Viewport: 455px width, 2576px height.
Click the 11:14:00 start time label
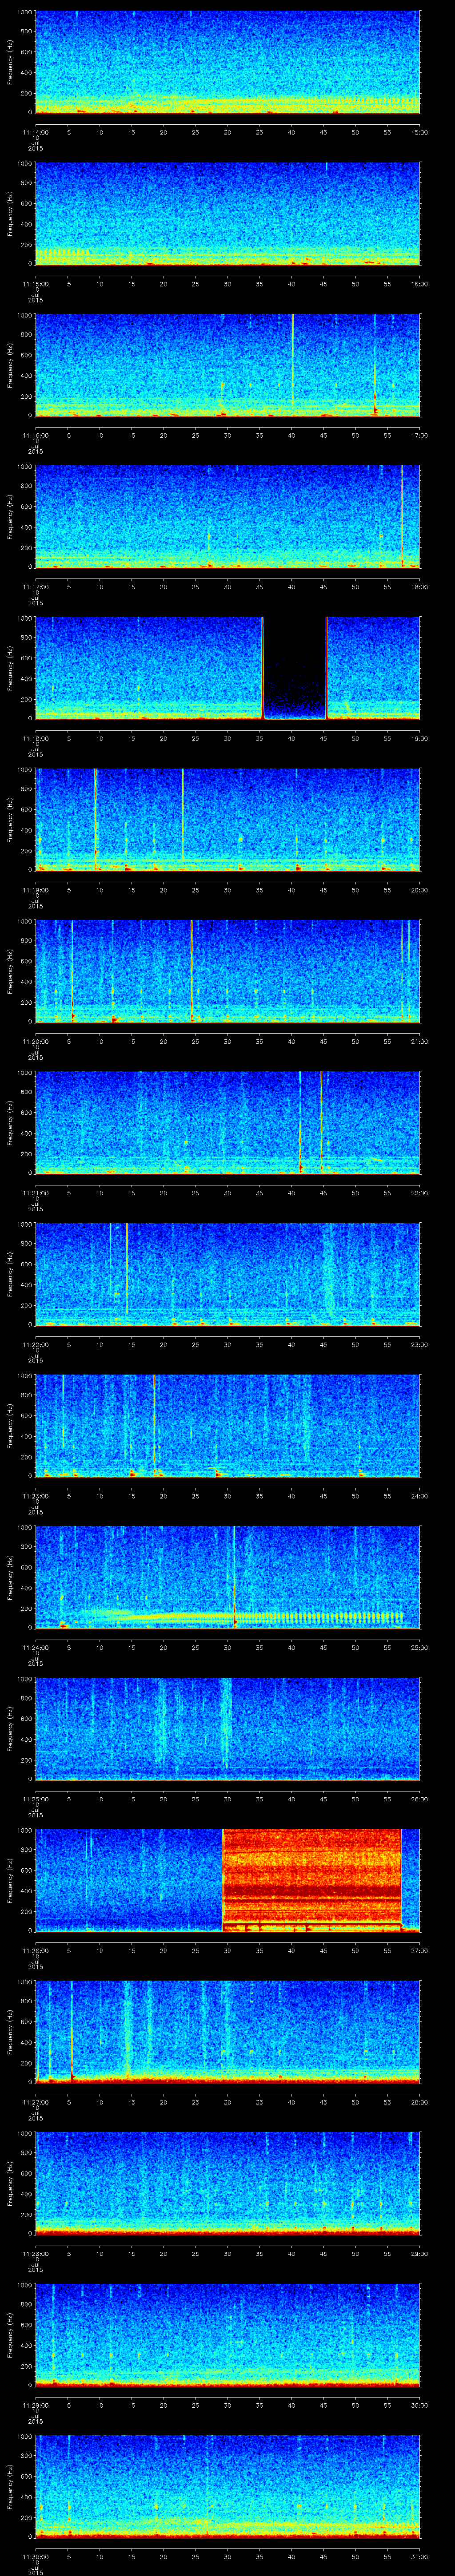[x=35, y=132]
